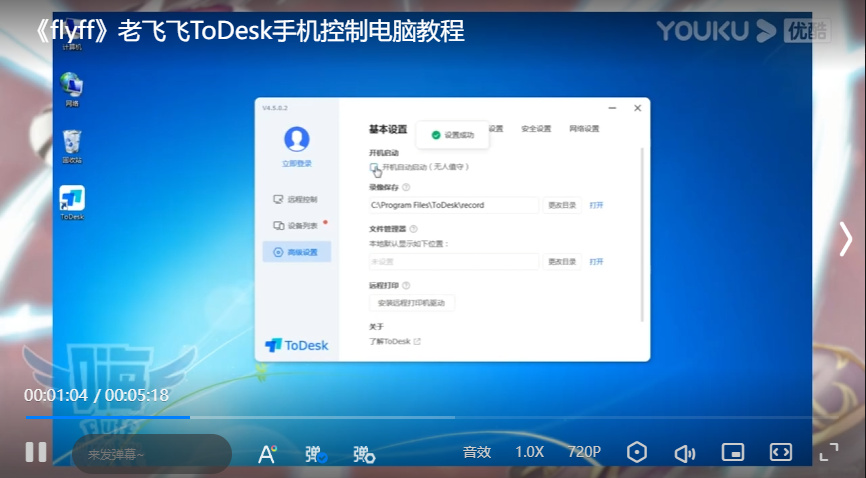The height and width of the screenshot is (478, 866).
Task: Select the Network desktop icon
Action: coord(72,90)
